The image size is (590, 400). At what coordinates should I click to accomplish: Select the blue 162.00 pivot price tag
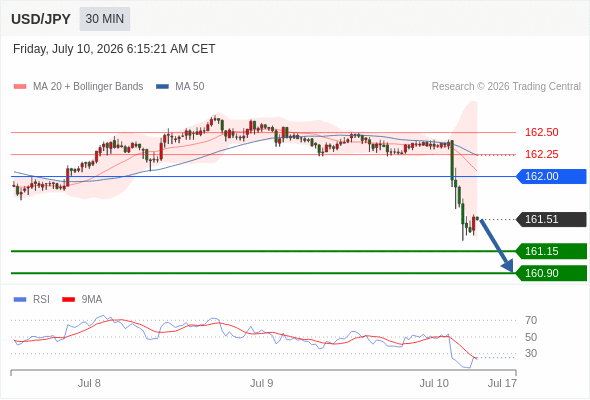551,176
